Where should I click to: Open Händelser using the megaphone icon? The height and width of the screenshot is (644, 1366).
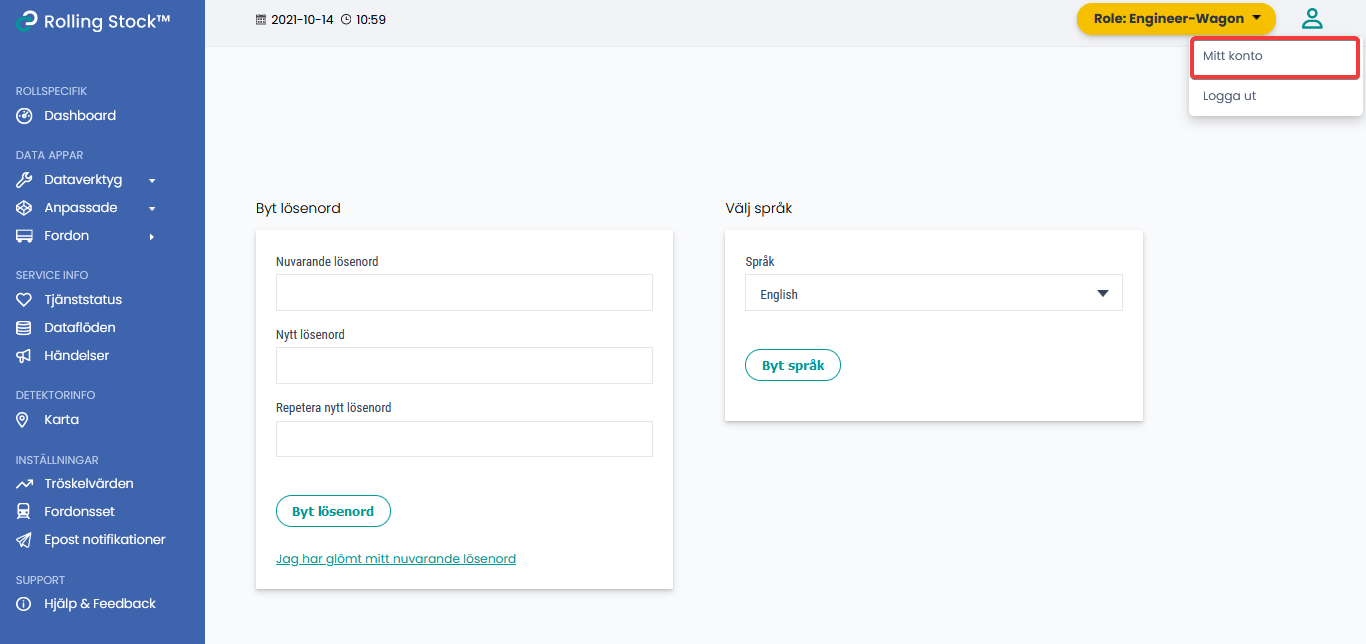22,355
